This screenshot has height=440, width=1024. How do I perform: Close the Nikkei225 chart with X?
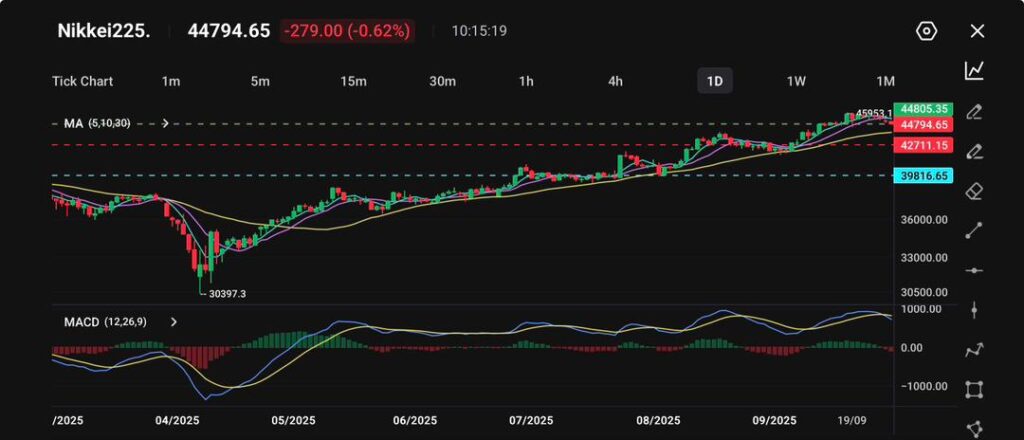(x=977, y=31)
